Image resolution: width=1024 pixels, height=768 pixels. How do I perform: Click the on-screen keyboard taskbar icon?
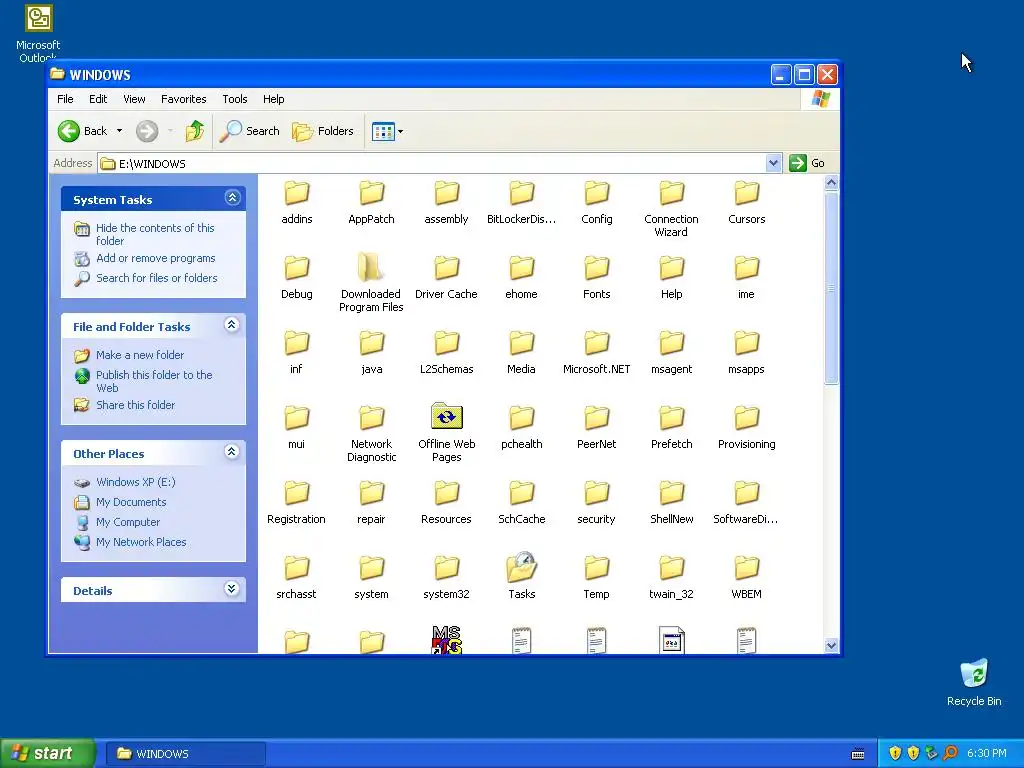point(858,754)
